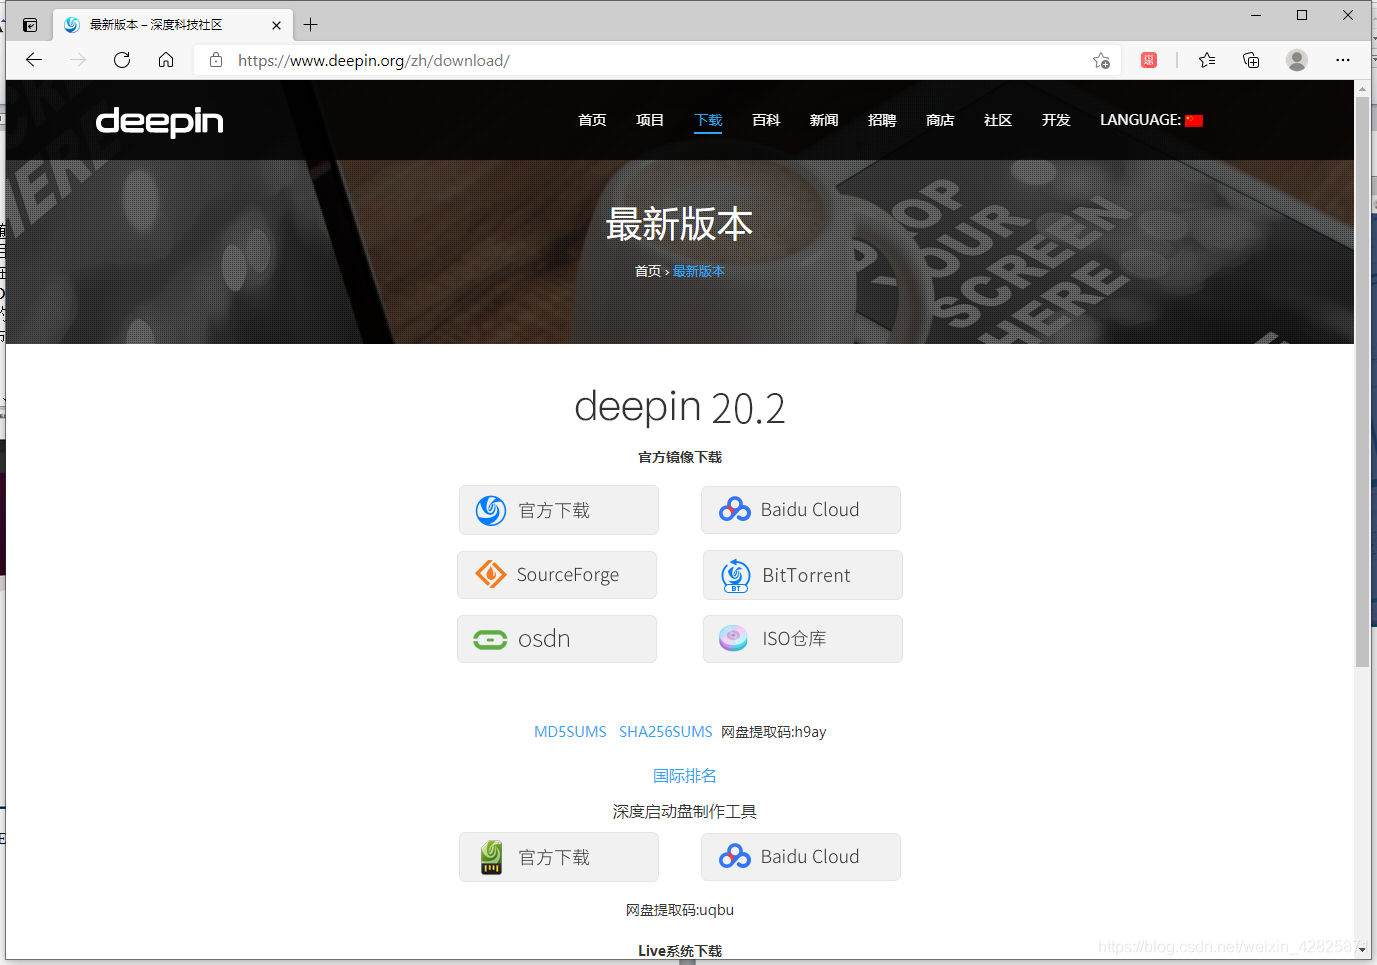
Task: Download deepin 20.2 from Baidu Cloud
Action: (x=801, y=510)
